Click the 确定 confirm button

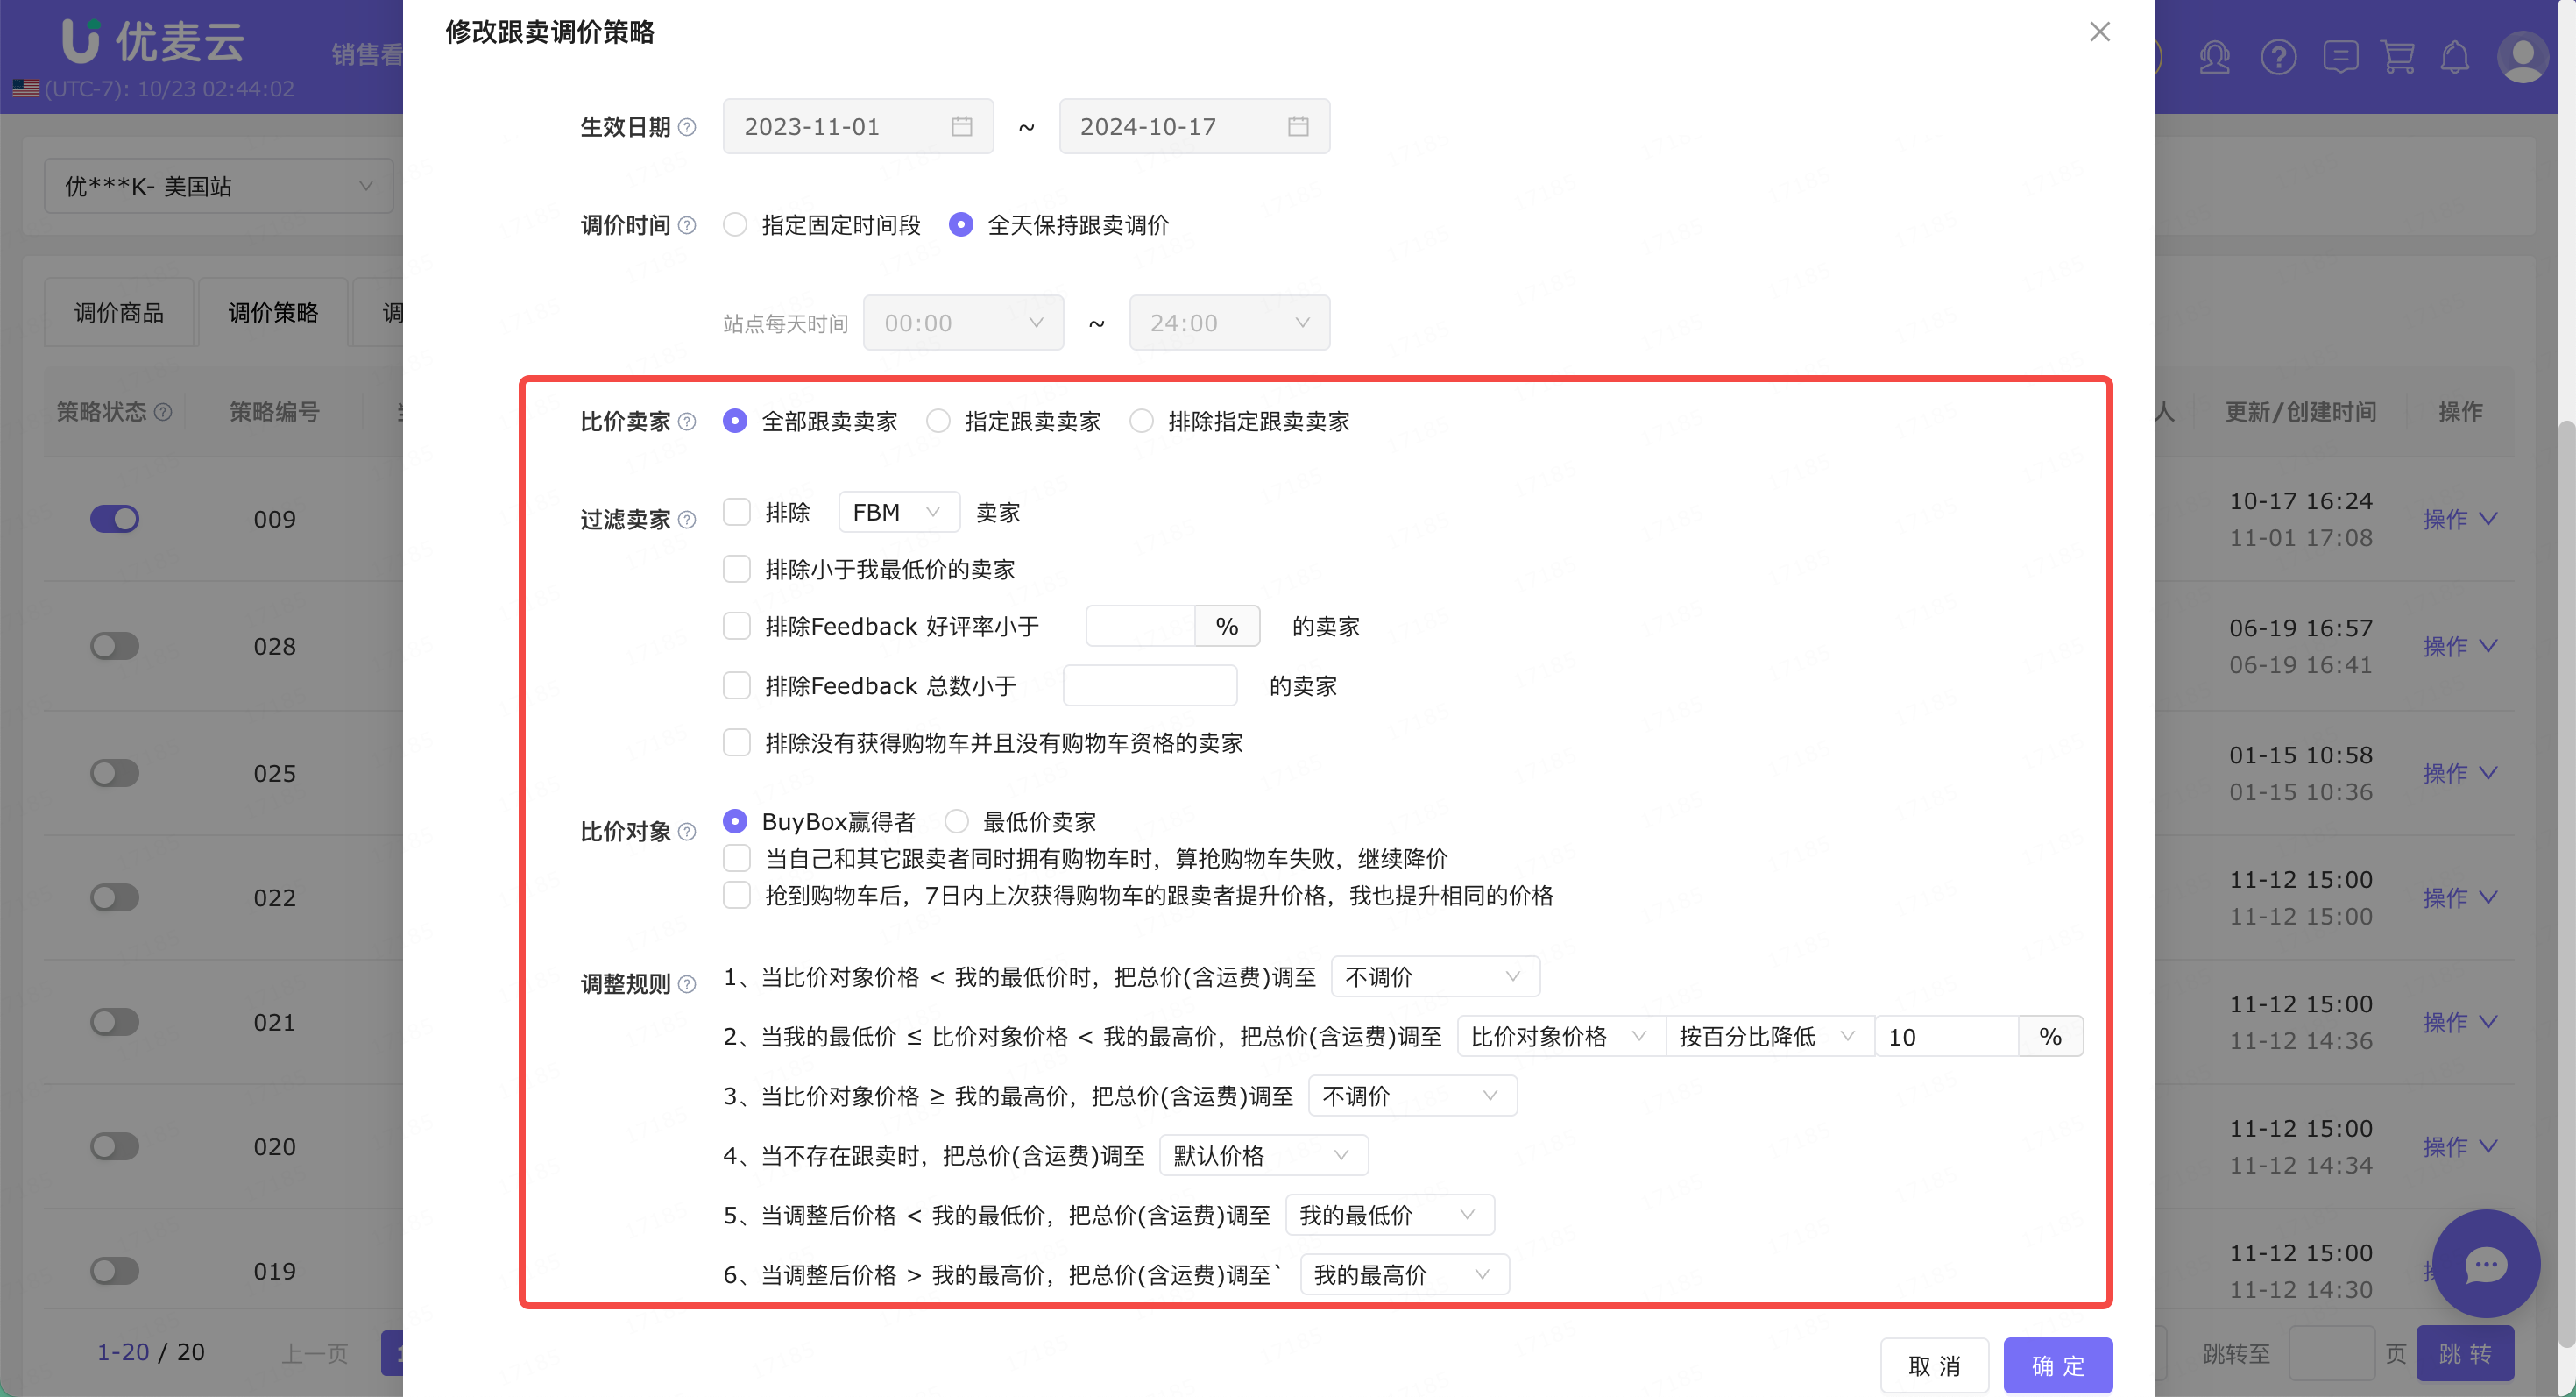2057,1365
